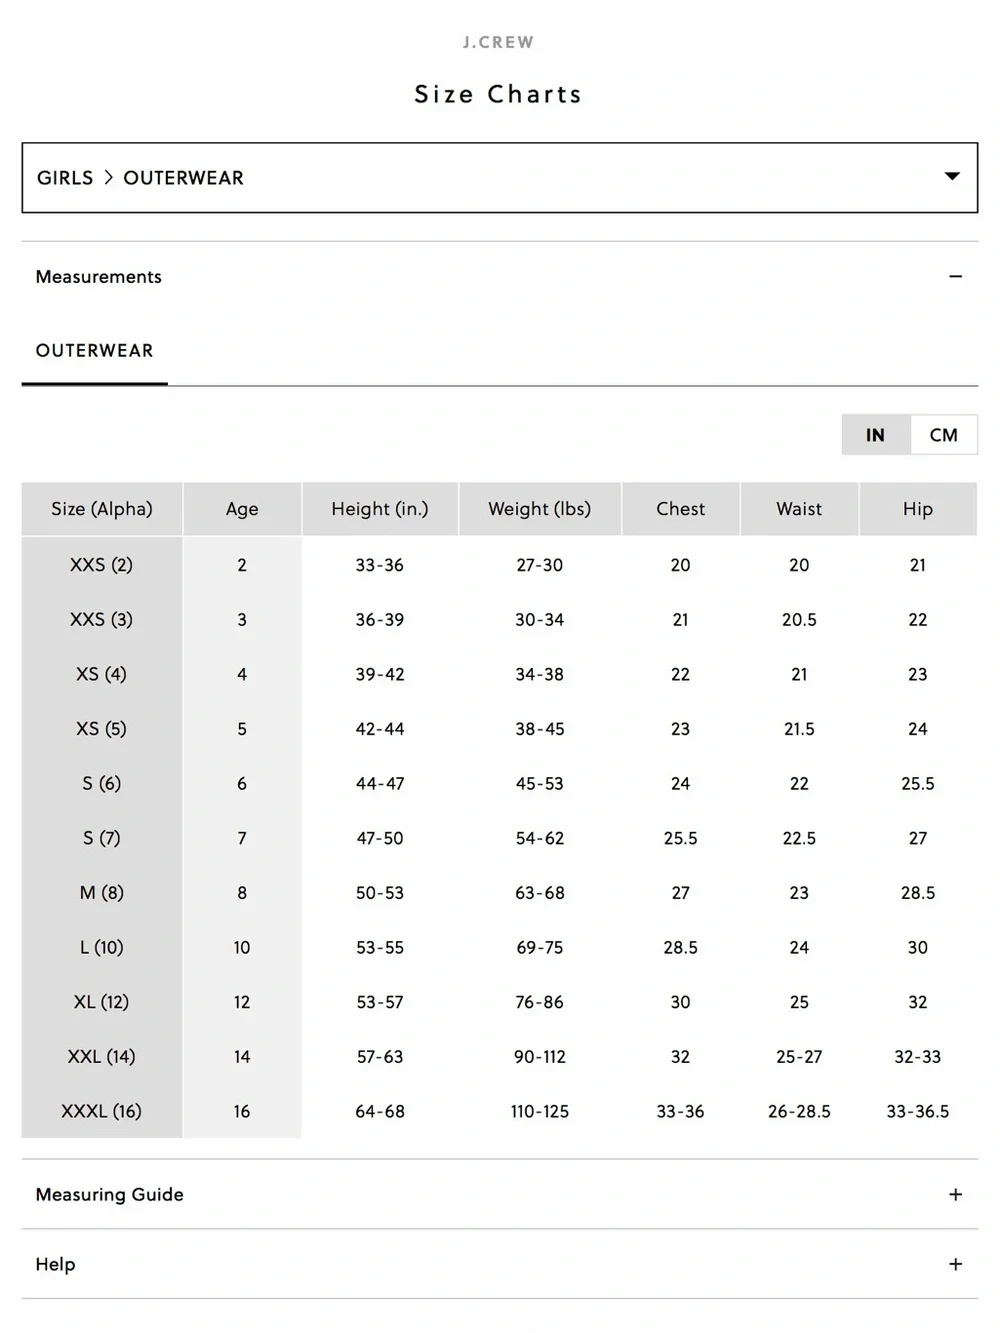Open the Help section label
The height and width of the screenshot is (1333, 1000).
55,1264
